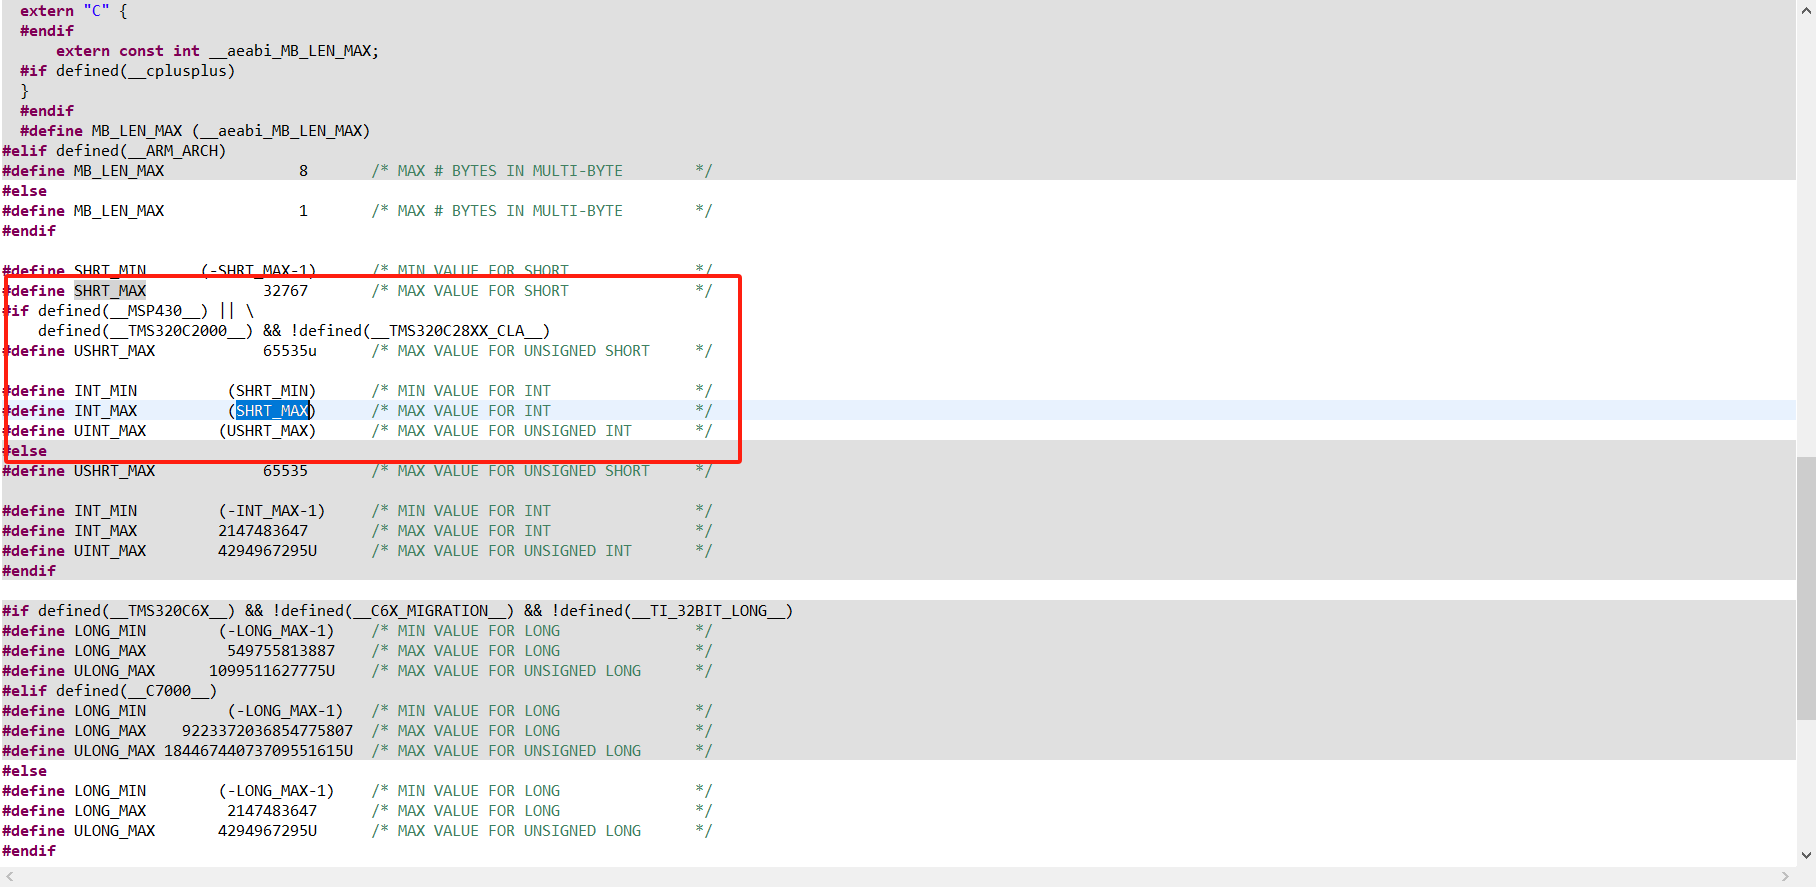Click the 65535u value of USHRT_MAX
The height and width of the screenshot is (887, 1816).
(x=290, y=351)
